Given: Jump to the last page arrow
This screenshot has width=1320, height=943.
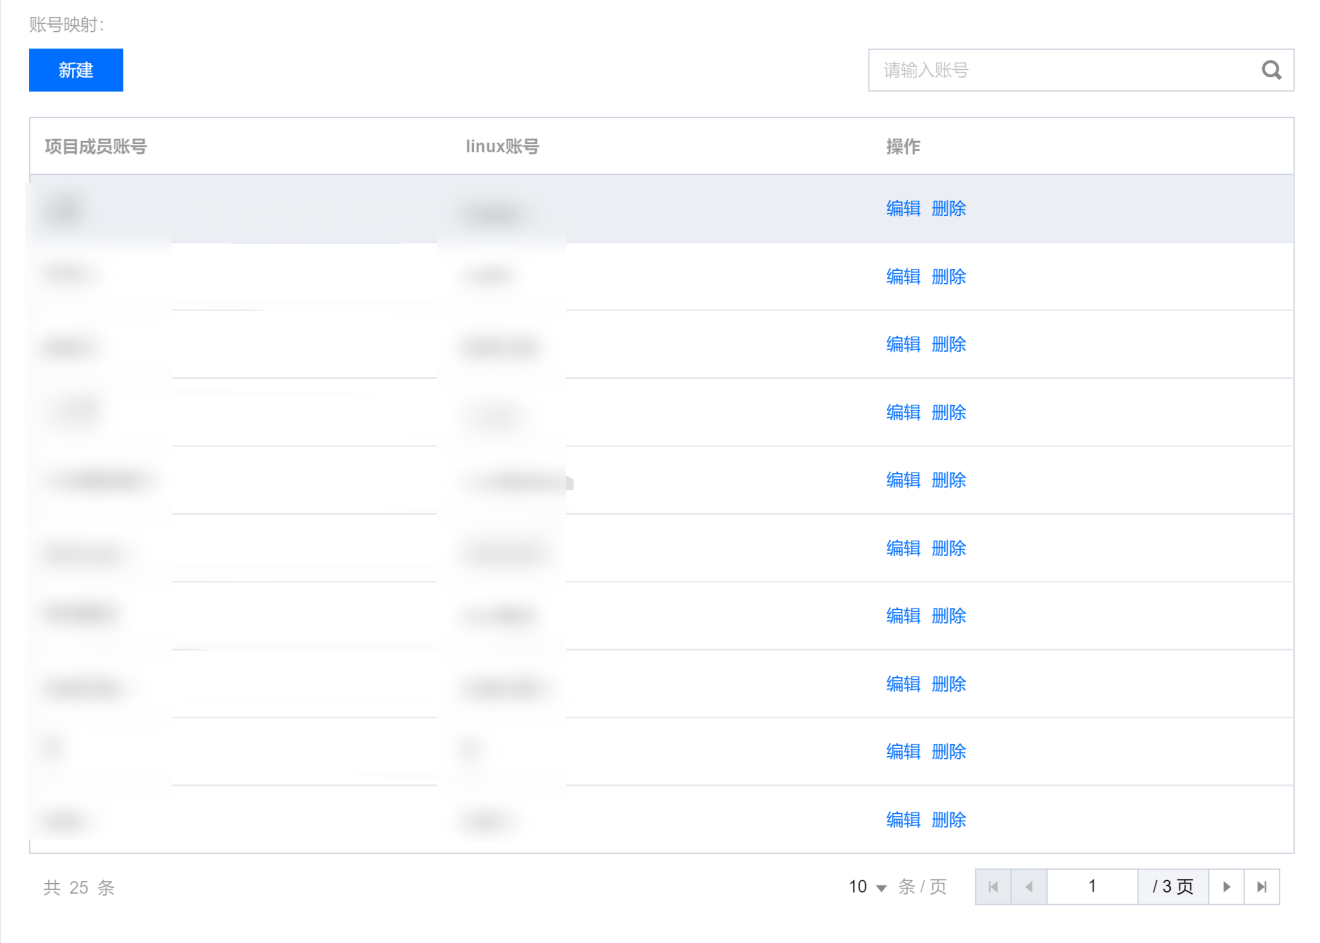Looking at the screenshot, I should [x=1262, y=887].
